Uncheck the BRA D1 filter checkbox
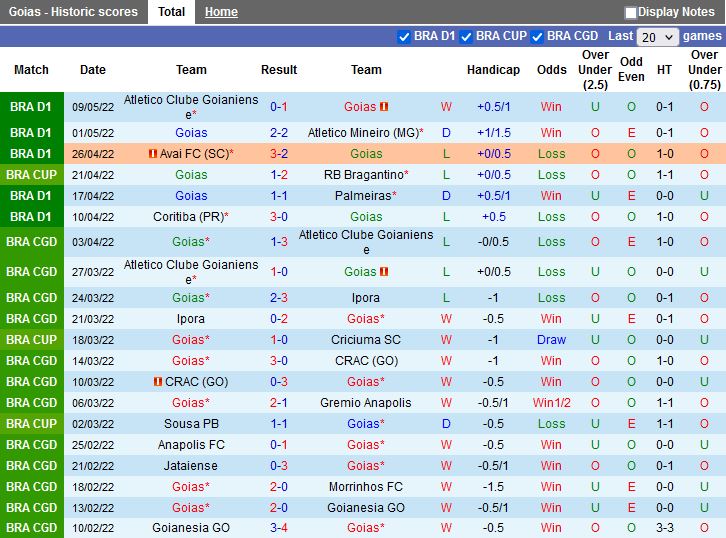The height and width of the screenshot is (538, 726). (404, 37)
